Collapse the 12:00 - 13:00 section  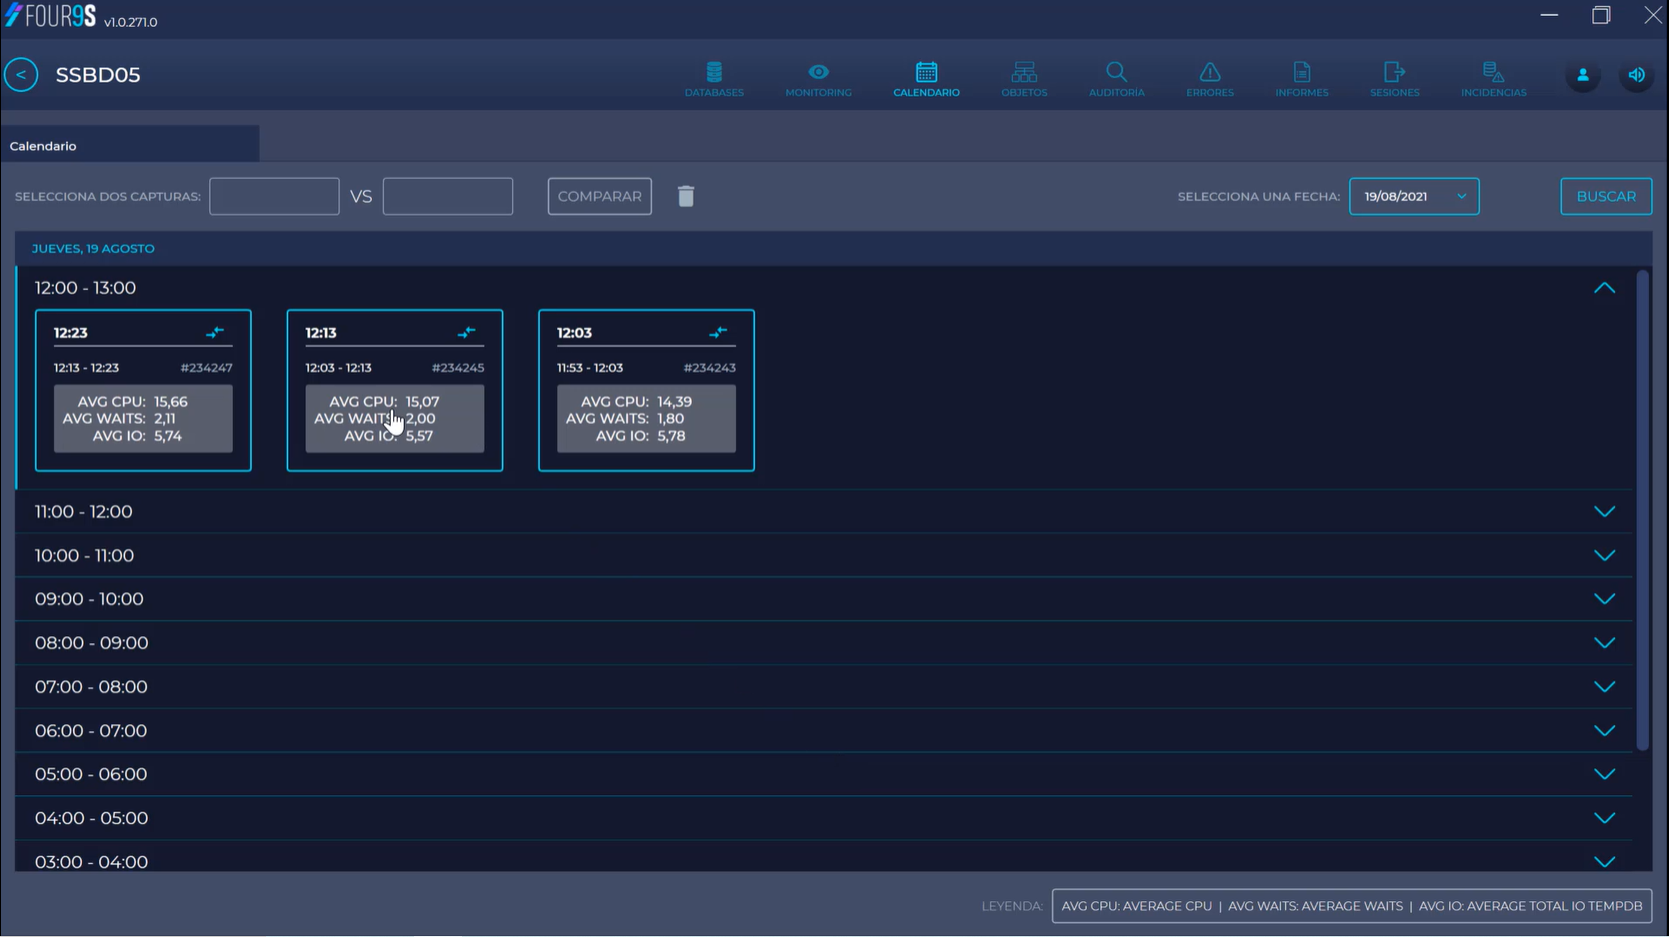1604,288
